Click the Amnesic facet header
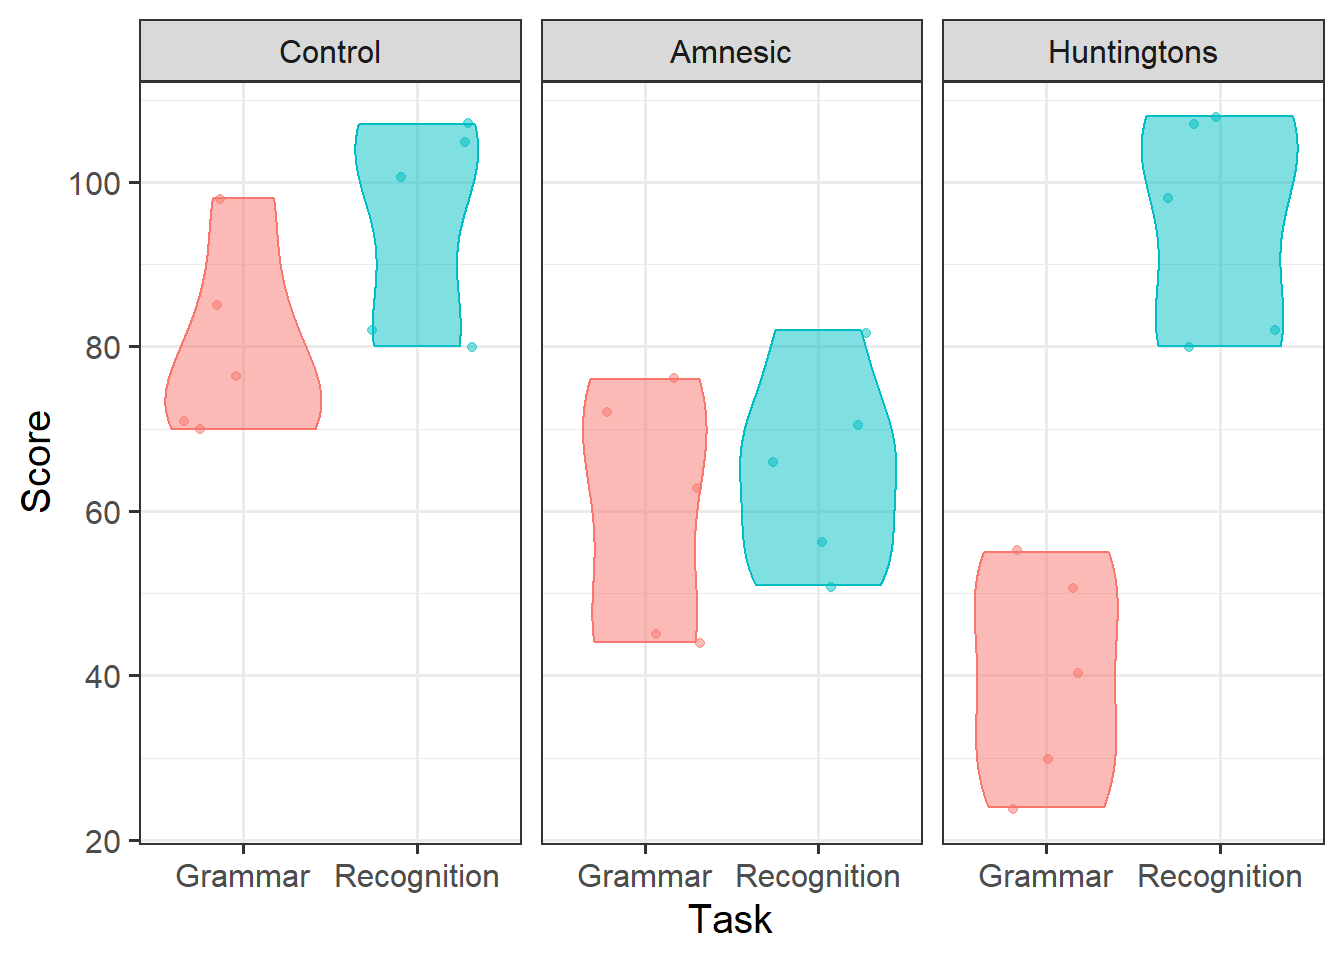 [x=731, y=52]
